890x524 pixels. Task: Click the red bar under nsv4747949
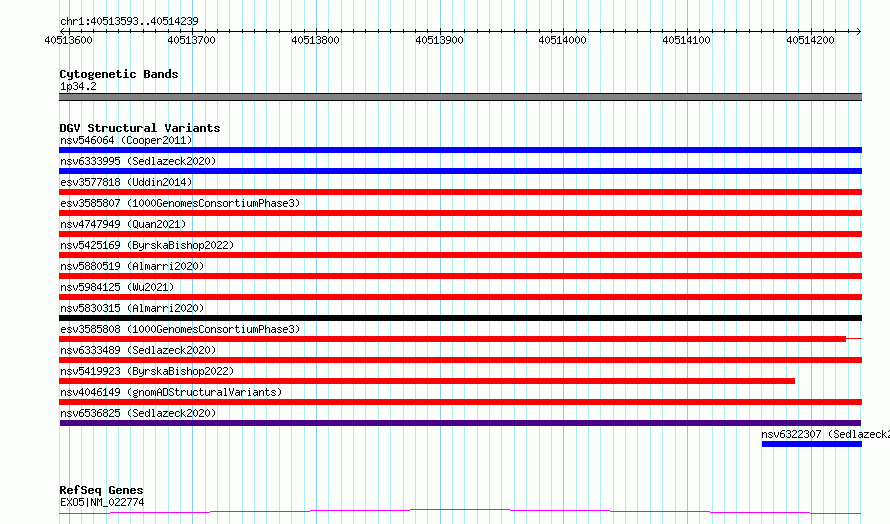pyautogui.click(x=460, y=234)
